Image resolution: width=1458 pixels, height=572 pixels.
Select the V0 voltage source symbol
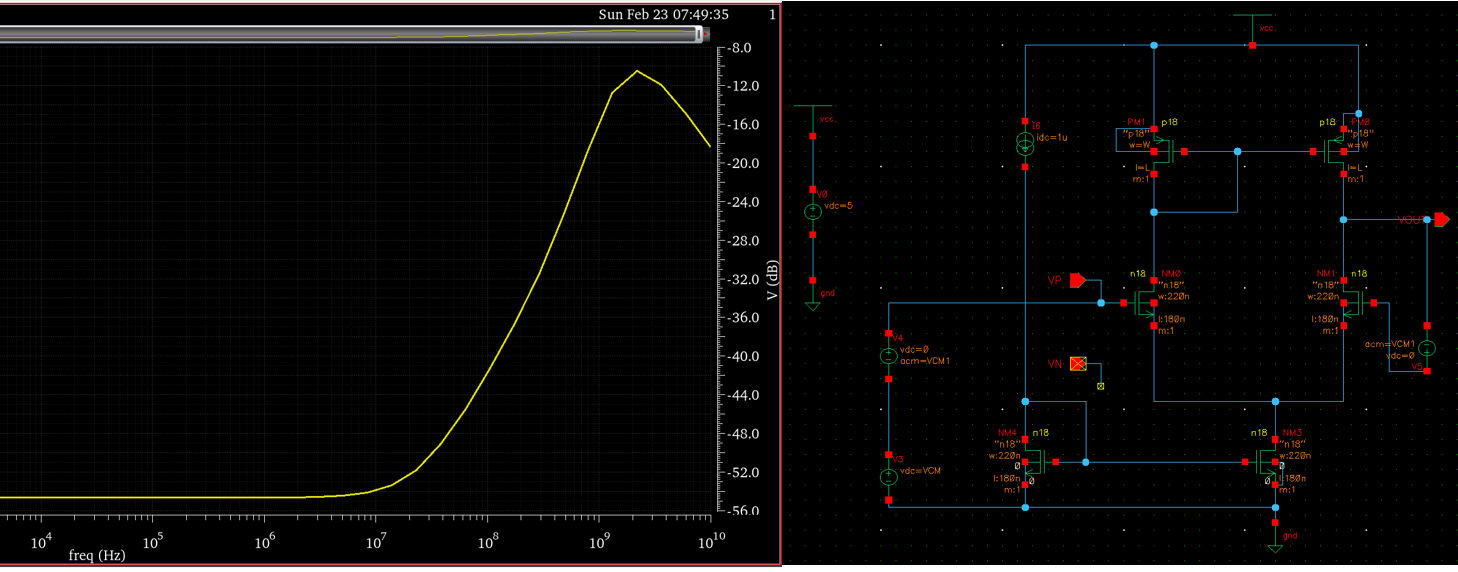(813, 211)
